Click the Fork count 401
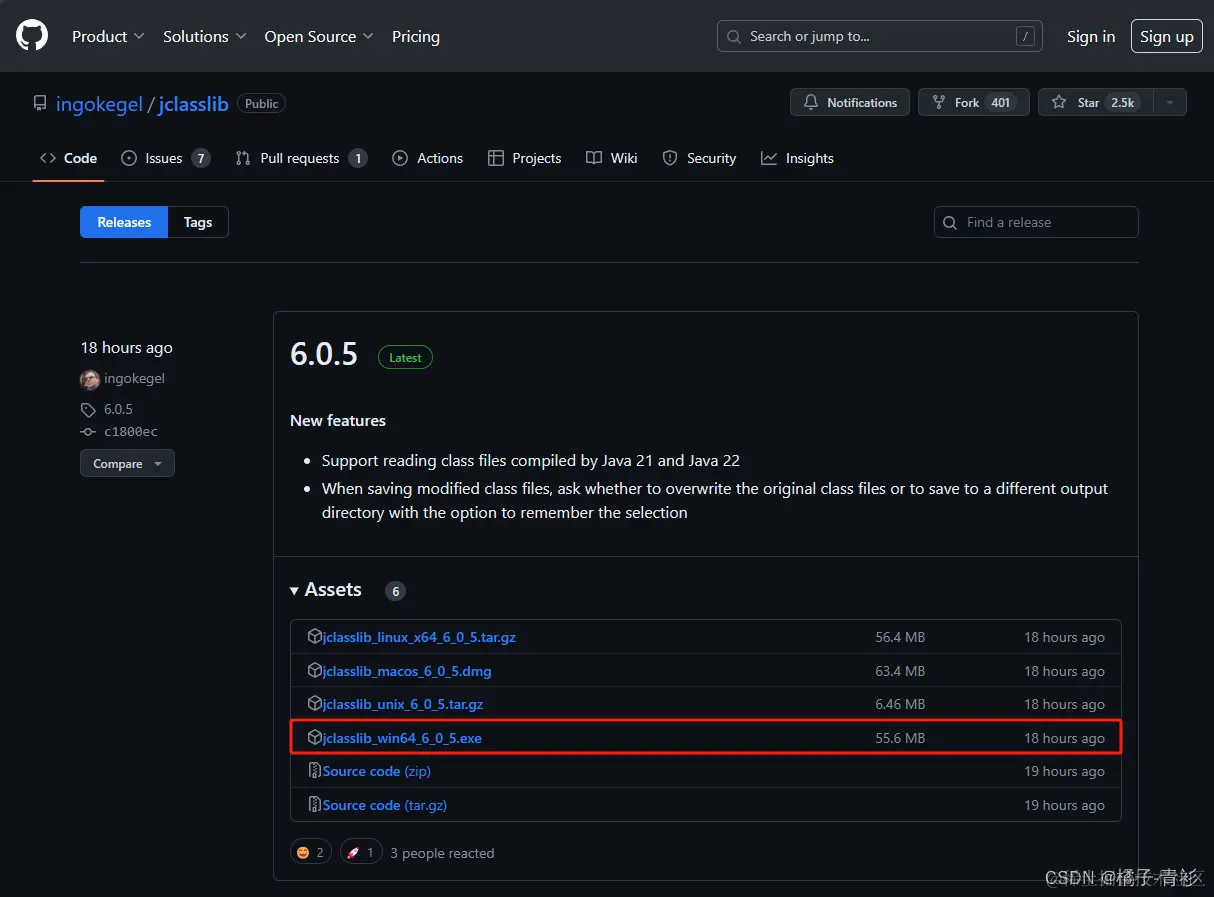The height and width of the screenshot is (897, 1214). [1000, 102]
